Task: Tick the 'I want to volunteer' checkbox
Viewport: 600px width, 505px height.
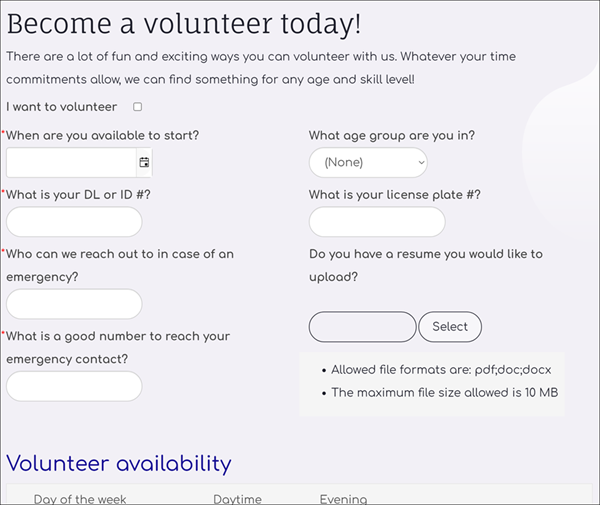Action: 137,107
